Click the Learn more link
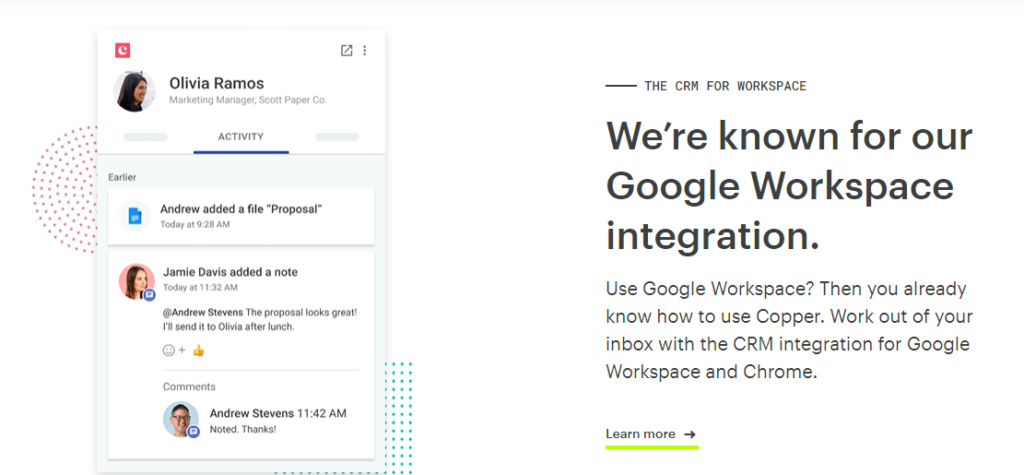Image resolution: width=1024 pixels, height=475 pixels. [x=651, y=434]
